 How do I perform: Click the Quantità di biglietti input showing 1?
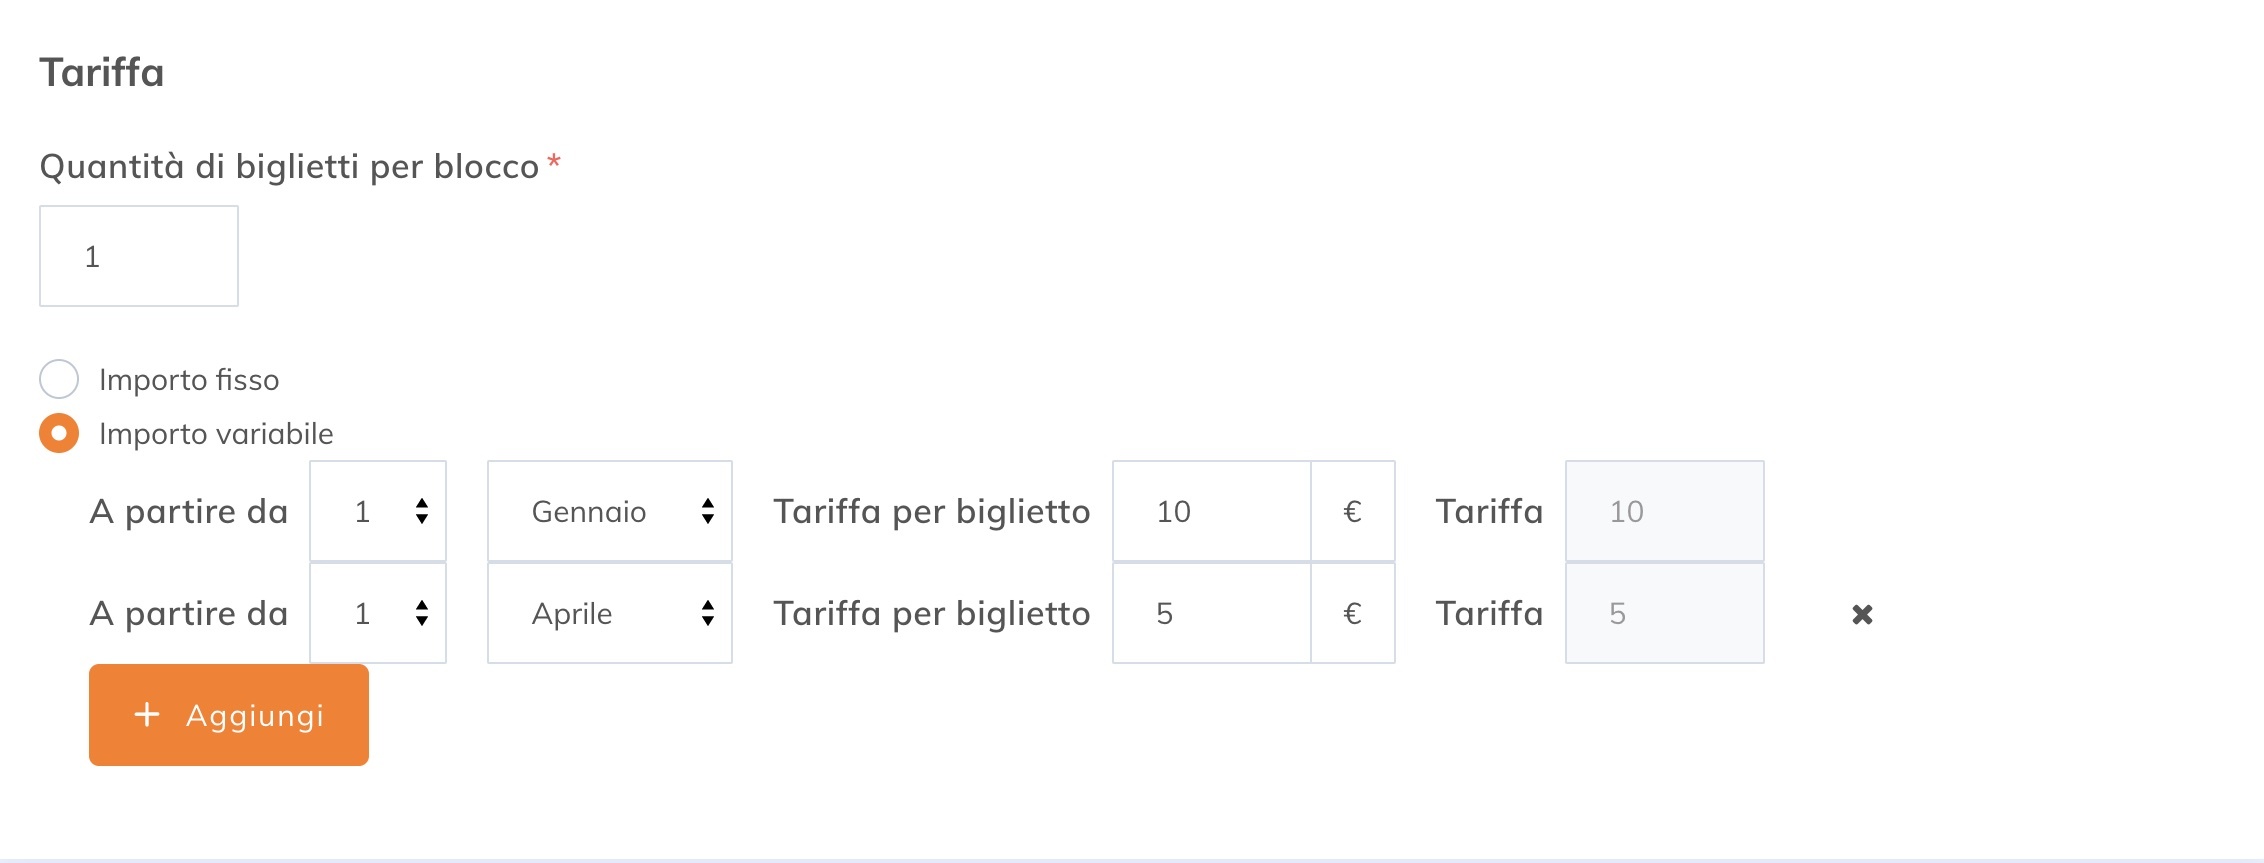coord(138,255)
